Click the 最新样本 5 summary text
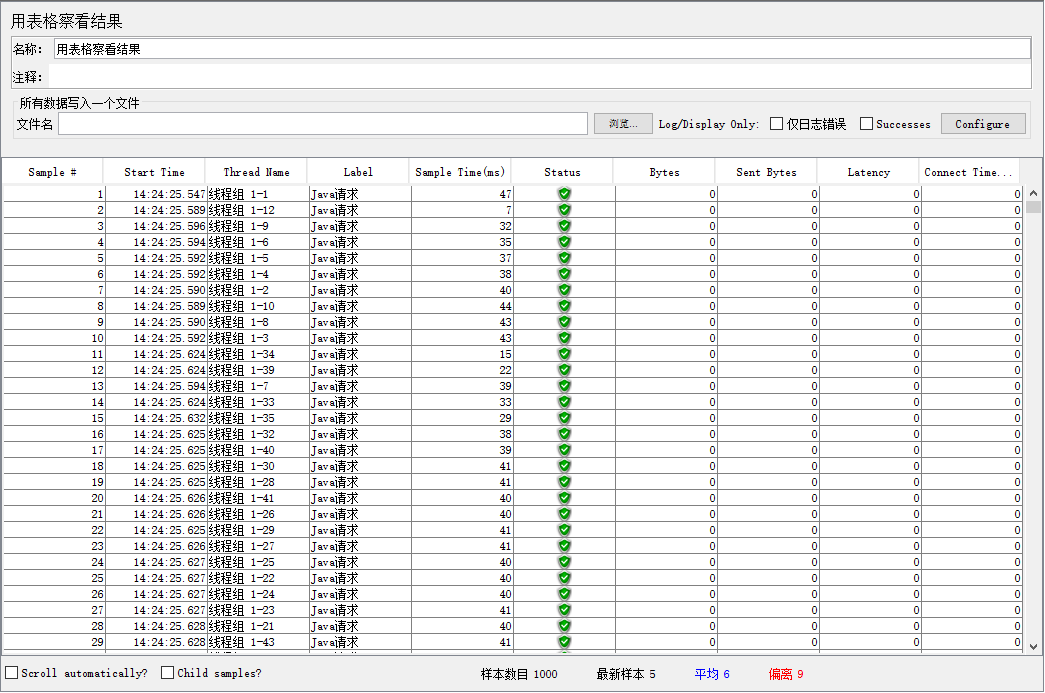 click(626, 674)
